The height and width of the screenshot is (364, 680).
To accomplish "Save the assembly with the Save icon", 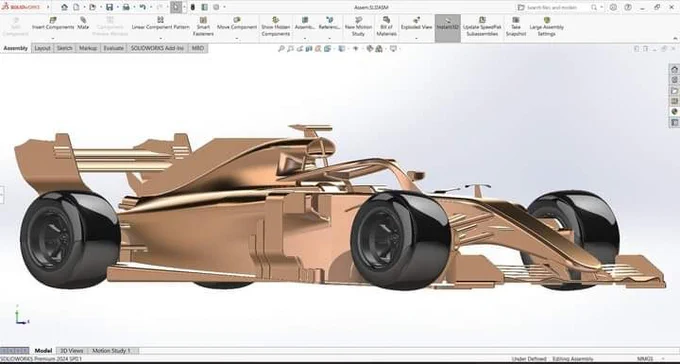I will click(x=109, y=7).
